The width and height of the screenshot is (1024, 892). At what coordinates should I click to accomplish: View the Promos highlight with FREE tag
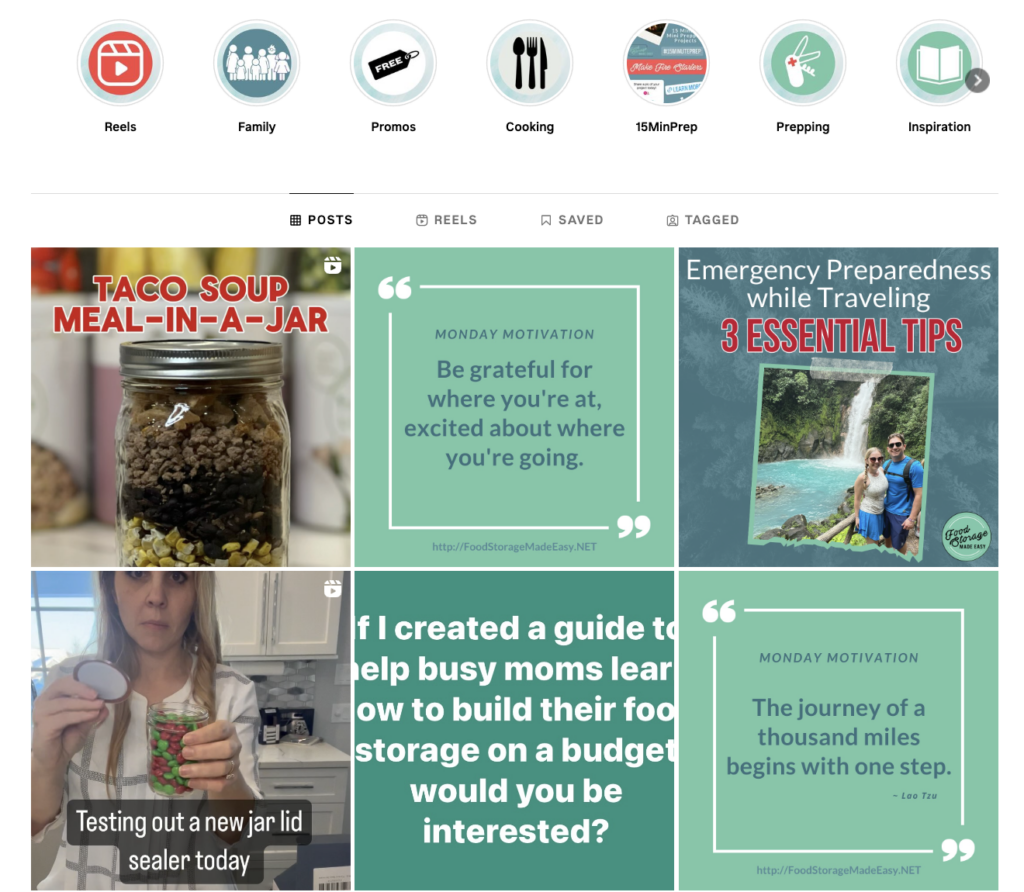pyautogui.click(x=393, y=63)
